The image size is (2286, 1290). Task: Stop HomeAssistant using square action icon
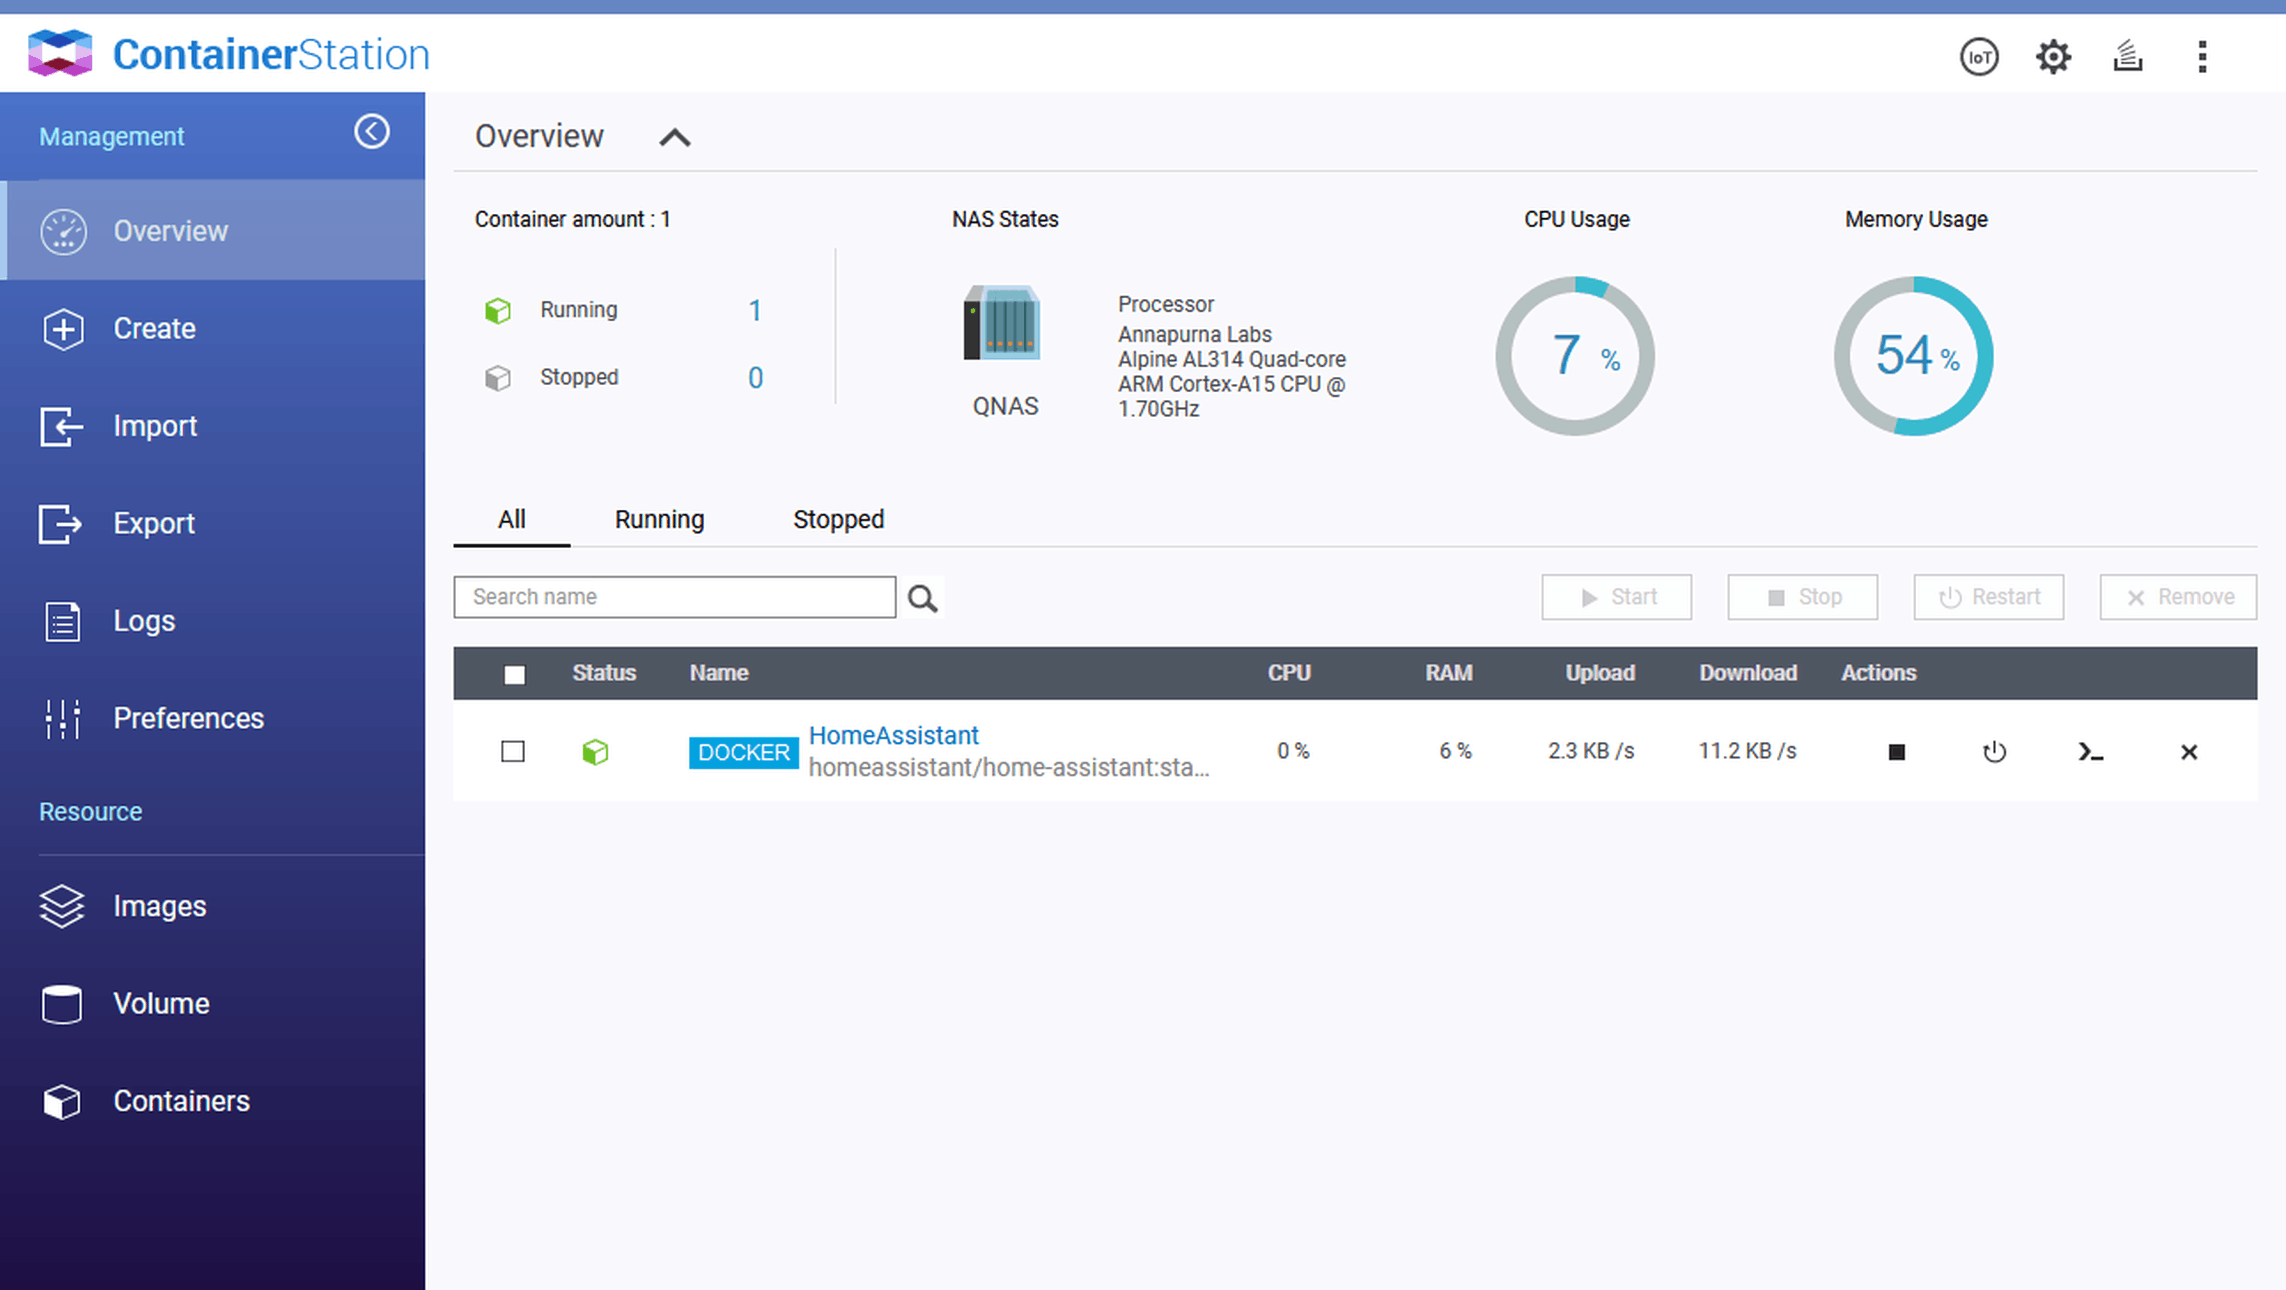[x=1896, y=752]
